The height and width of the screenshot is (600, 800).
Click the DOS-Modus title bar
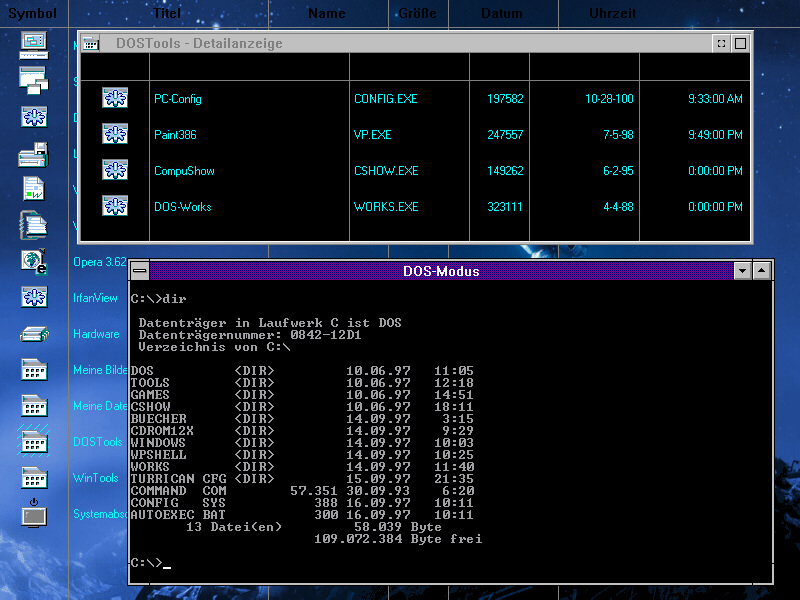click(x=440, y=271)
